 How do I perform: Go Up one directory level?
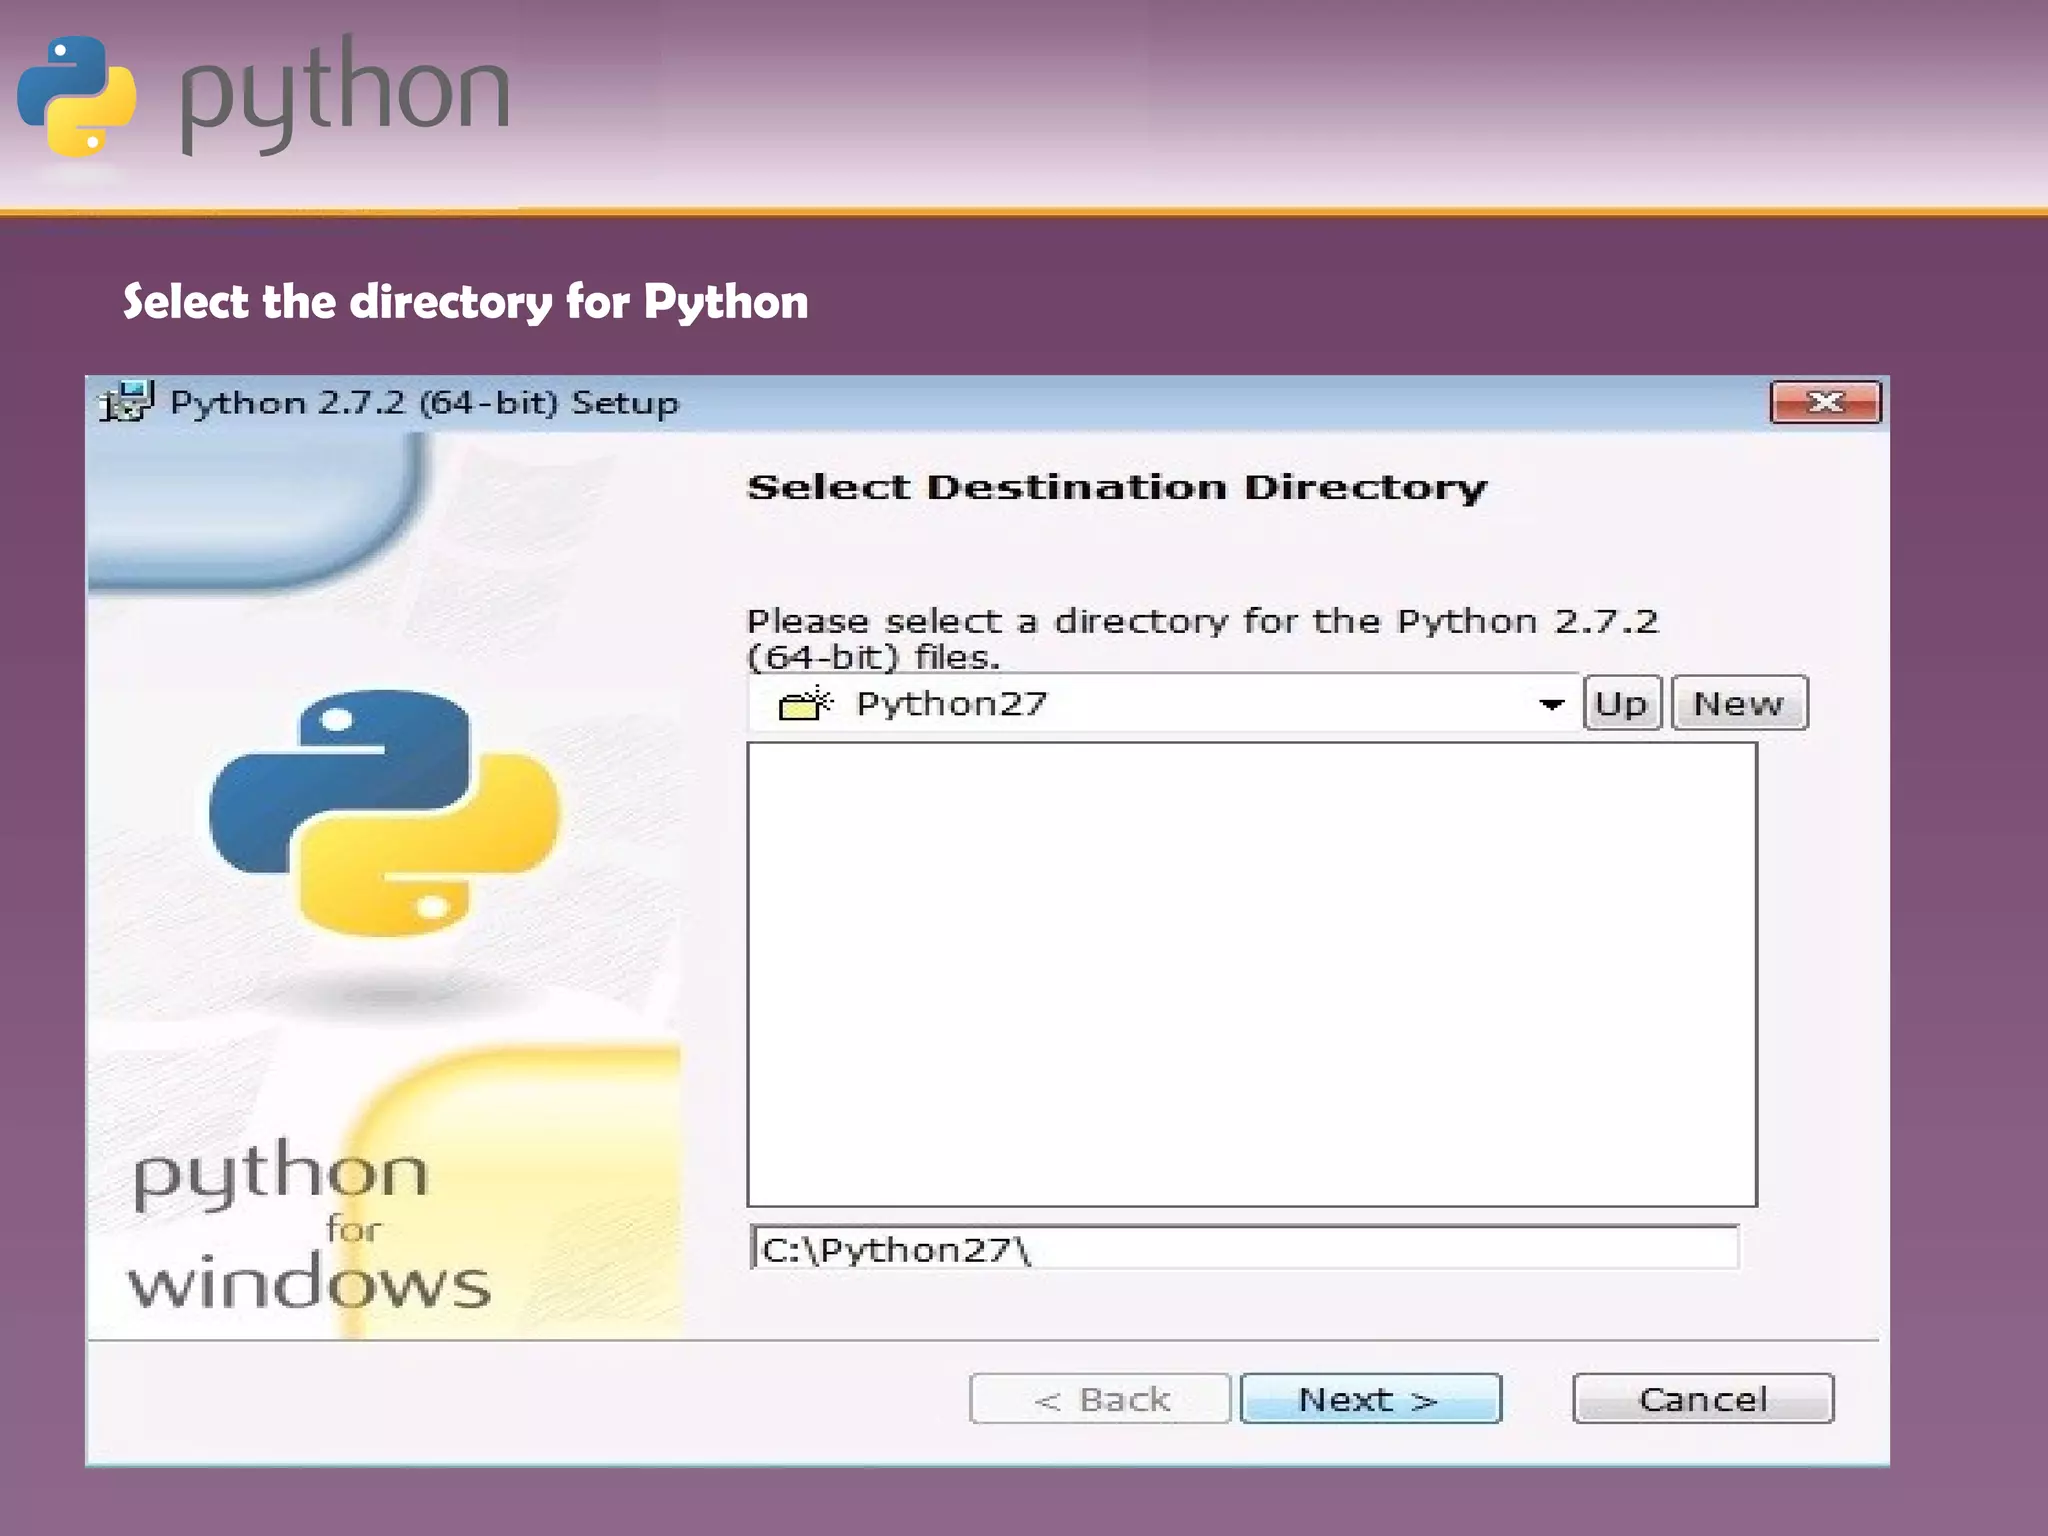click(x=1621, y=703)
